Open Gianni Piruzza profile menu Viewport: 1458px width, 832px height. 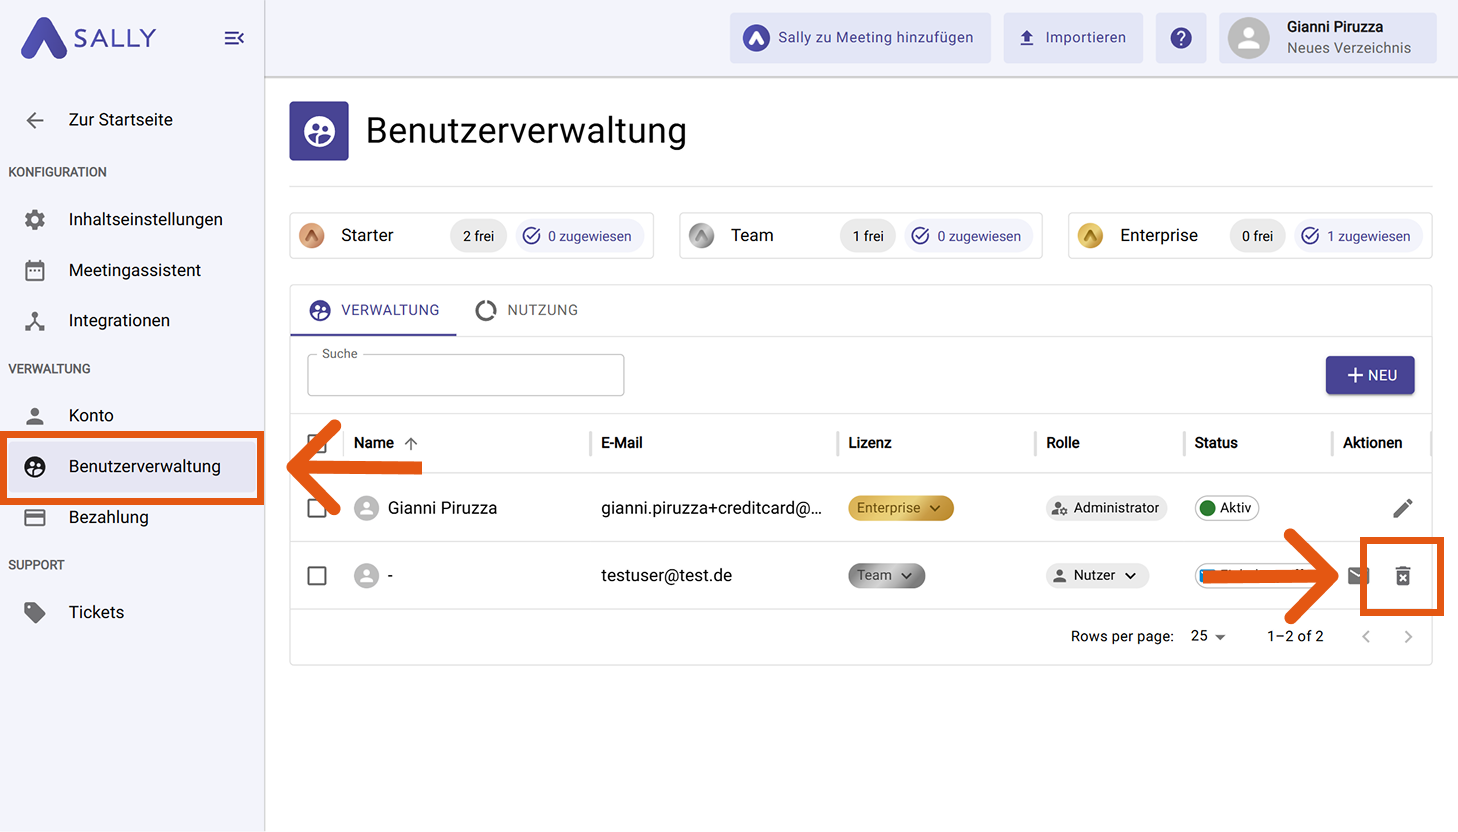(1328, 38)
